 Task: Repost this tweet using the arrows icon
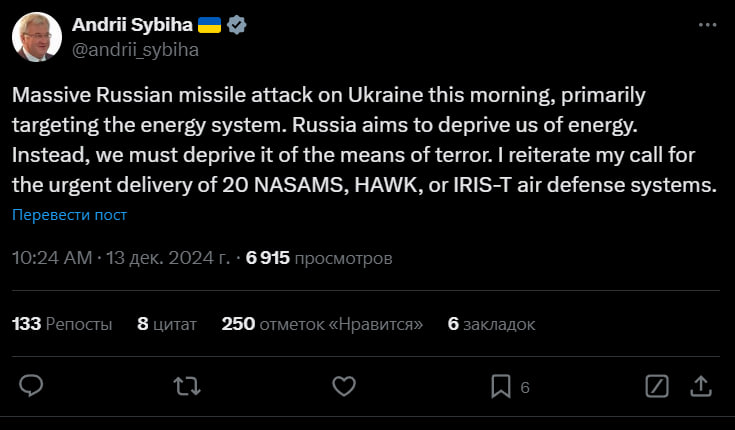pyautogui.click(x=187, y=385)
